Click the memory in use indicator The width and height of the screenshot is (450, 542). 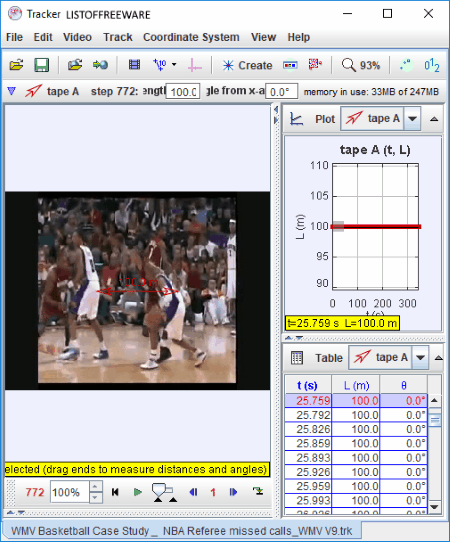click(x=371, y=92)
